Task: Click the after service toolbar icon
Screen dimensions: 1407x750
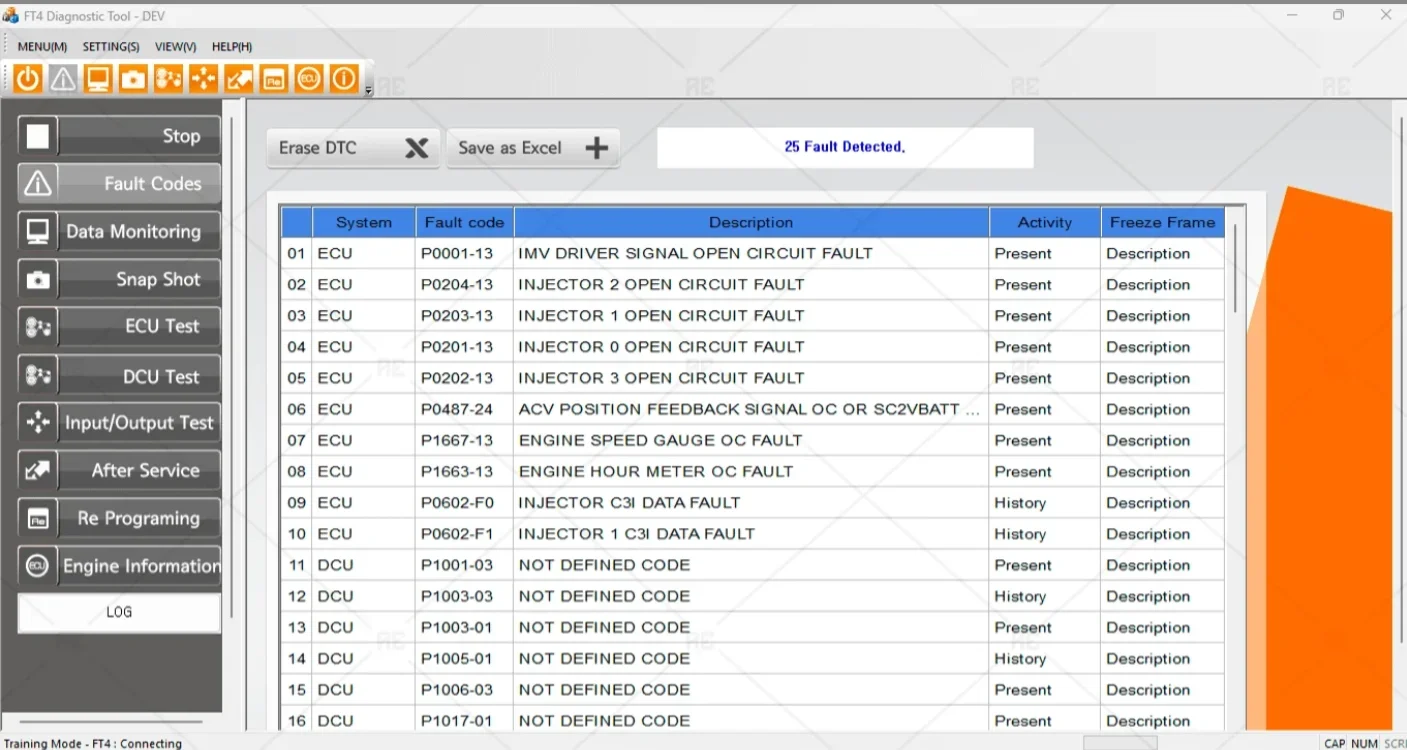Action: (238, 78)
